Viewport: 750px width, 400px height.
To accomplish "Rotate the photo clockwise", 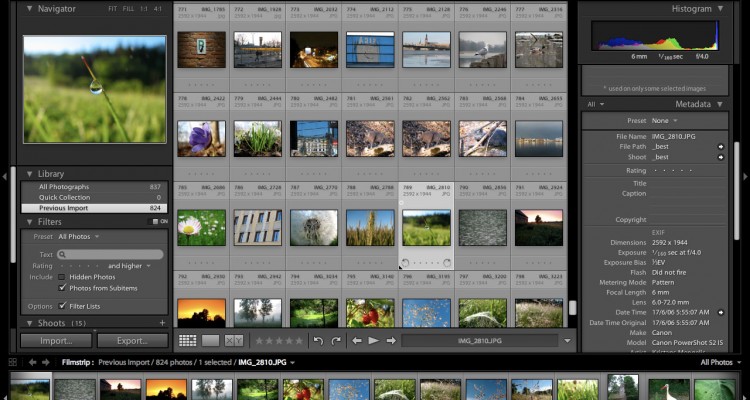I will click(x=336, y=340).
